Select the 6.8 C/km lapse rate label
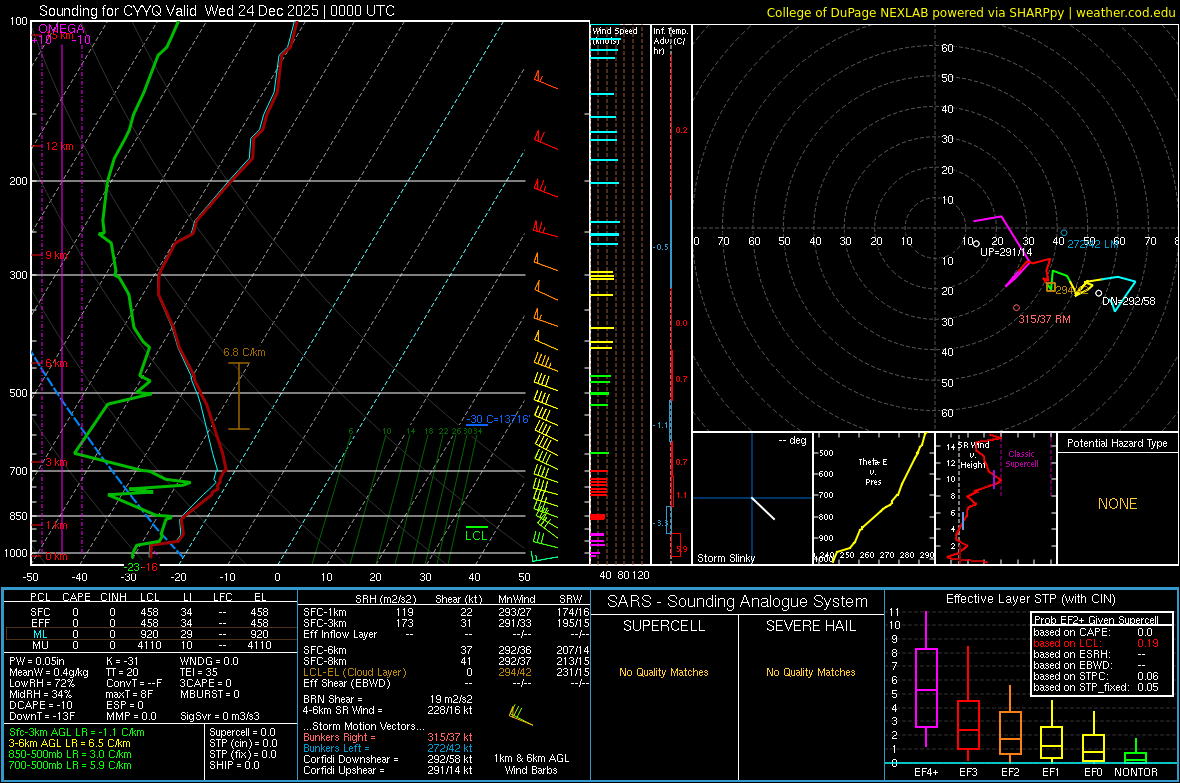This screenshot has width=1180, height=783. coord(244,352)
